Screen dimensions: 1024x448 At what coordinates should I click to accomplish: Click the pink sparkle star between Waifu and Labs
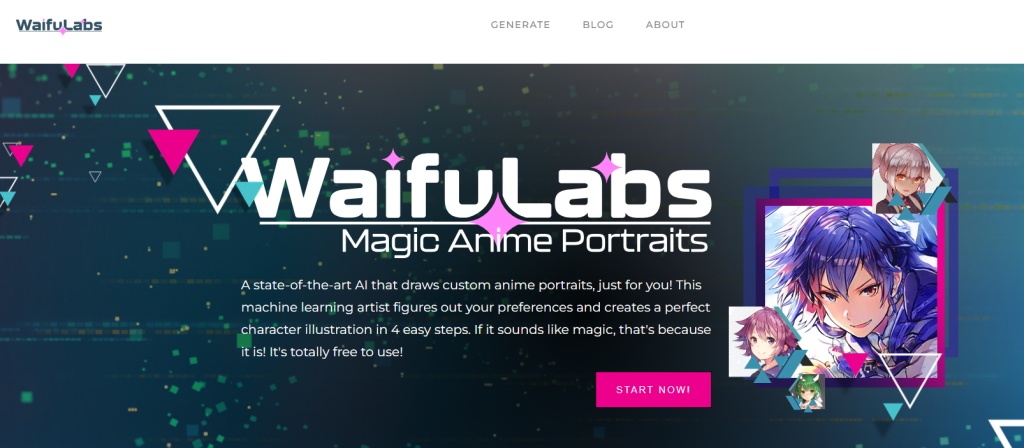(x=498, y=217)
